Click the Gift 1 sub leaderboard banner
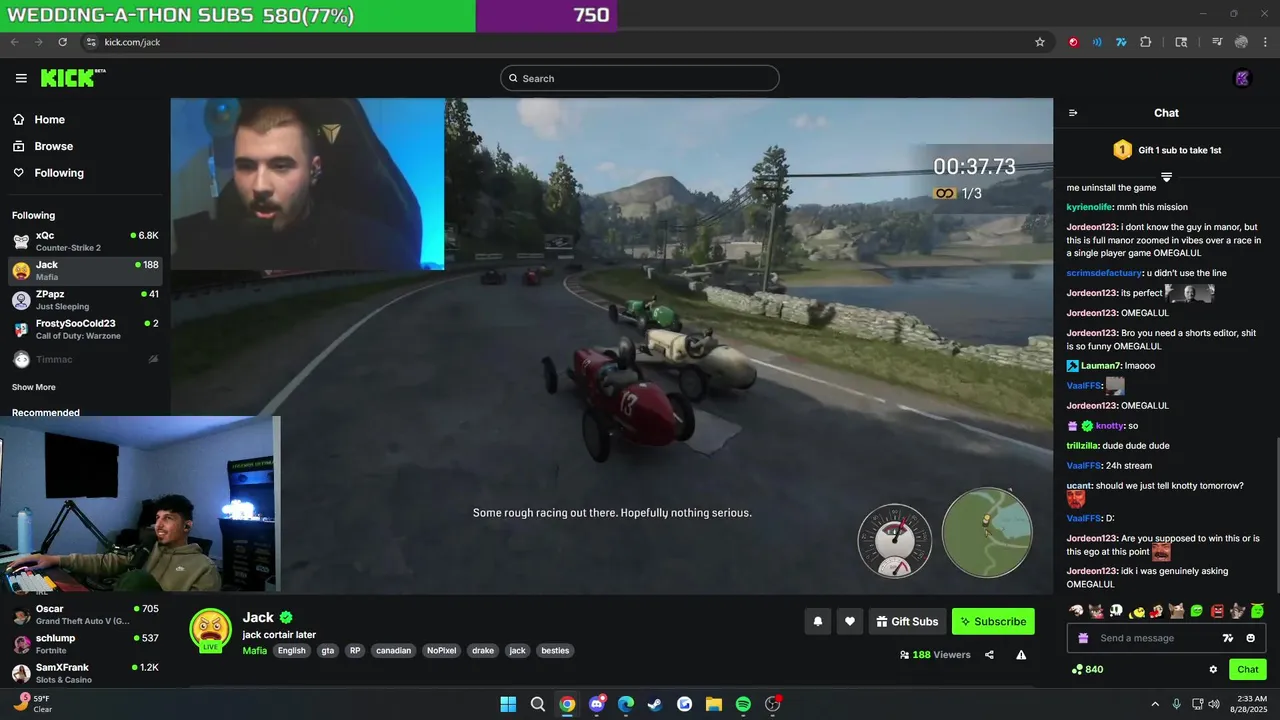The height and width of the screenshot is (720, 1280). pyautogui.click(x=1166, y=150)
